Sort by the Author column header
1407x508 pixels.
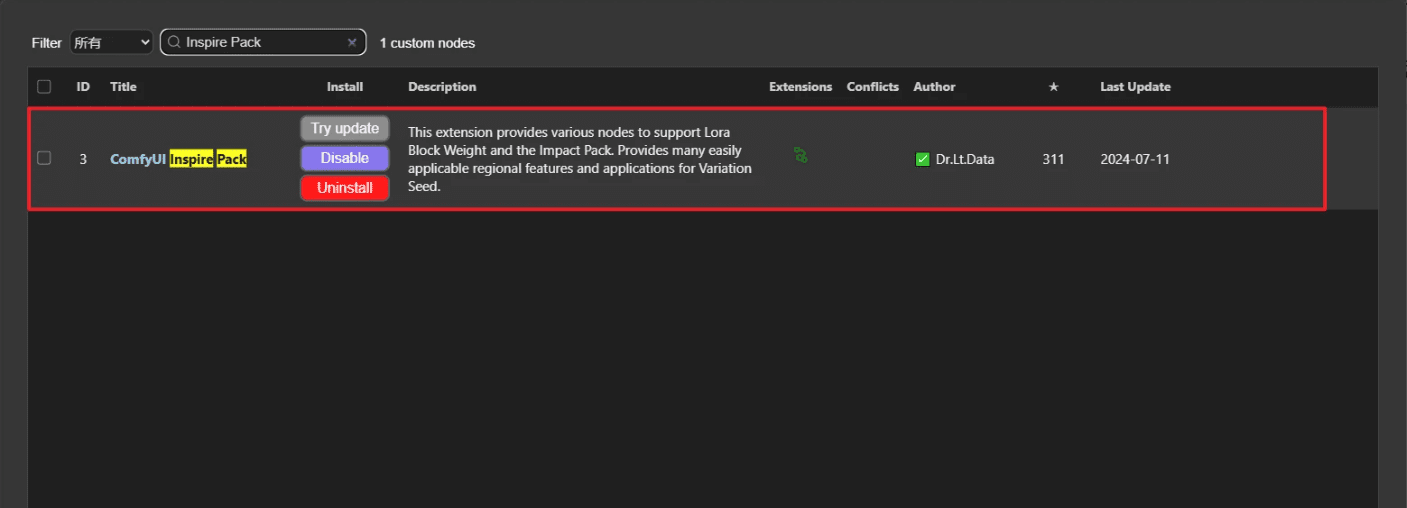click(x=934, y=87)
